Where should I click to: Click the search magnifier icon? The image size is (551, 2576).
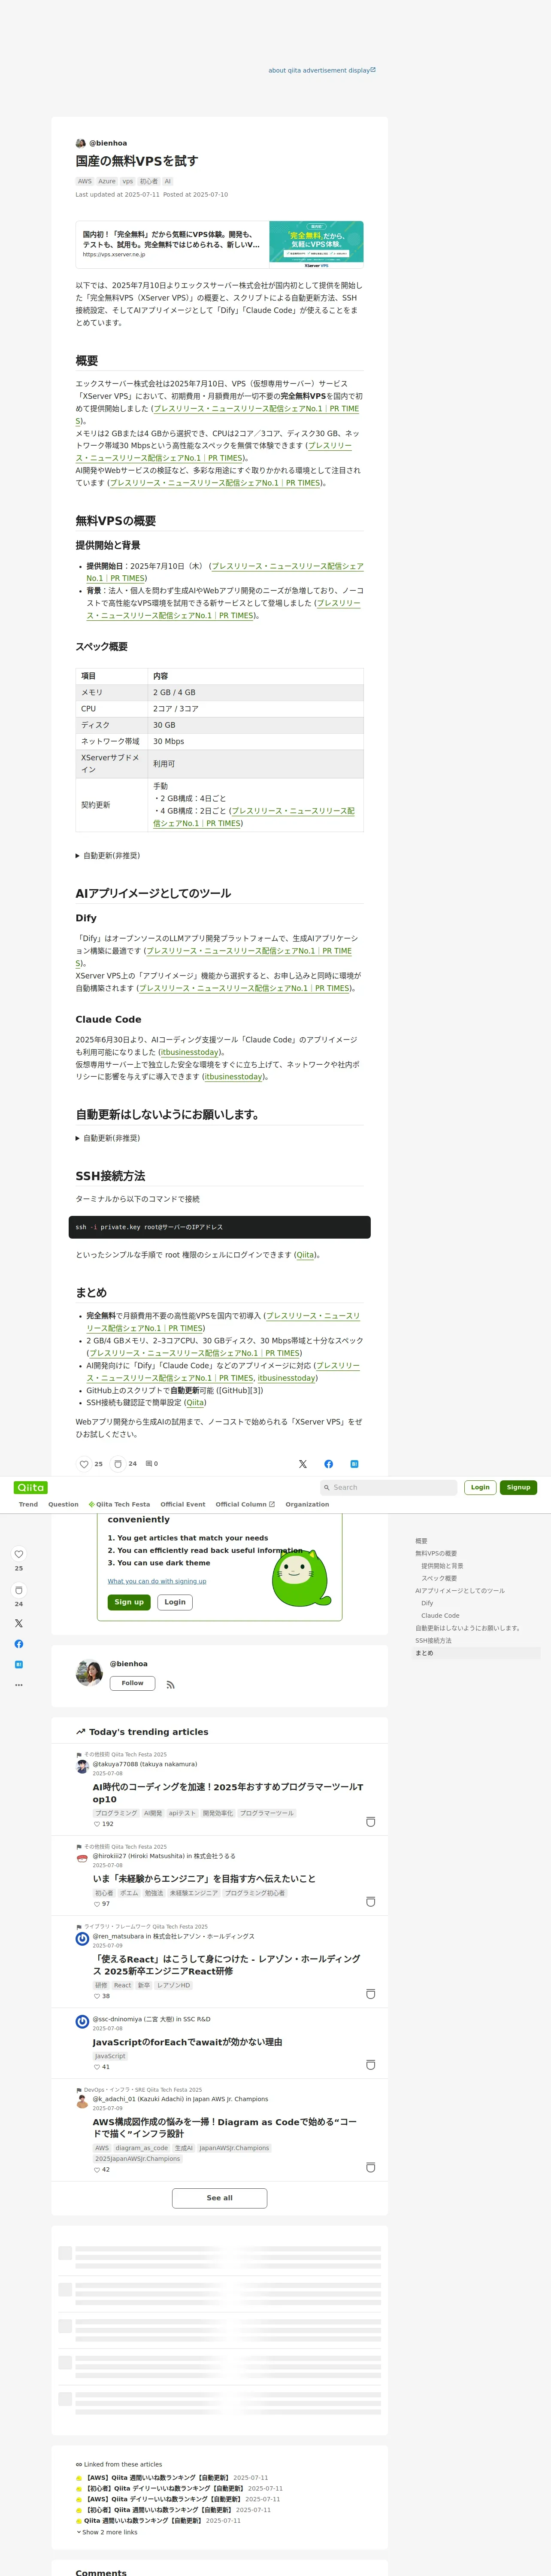click(x=327, y=1488)
